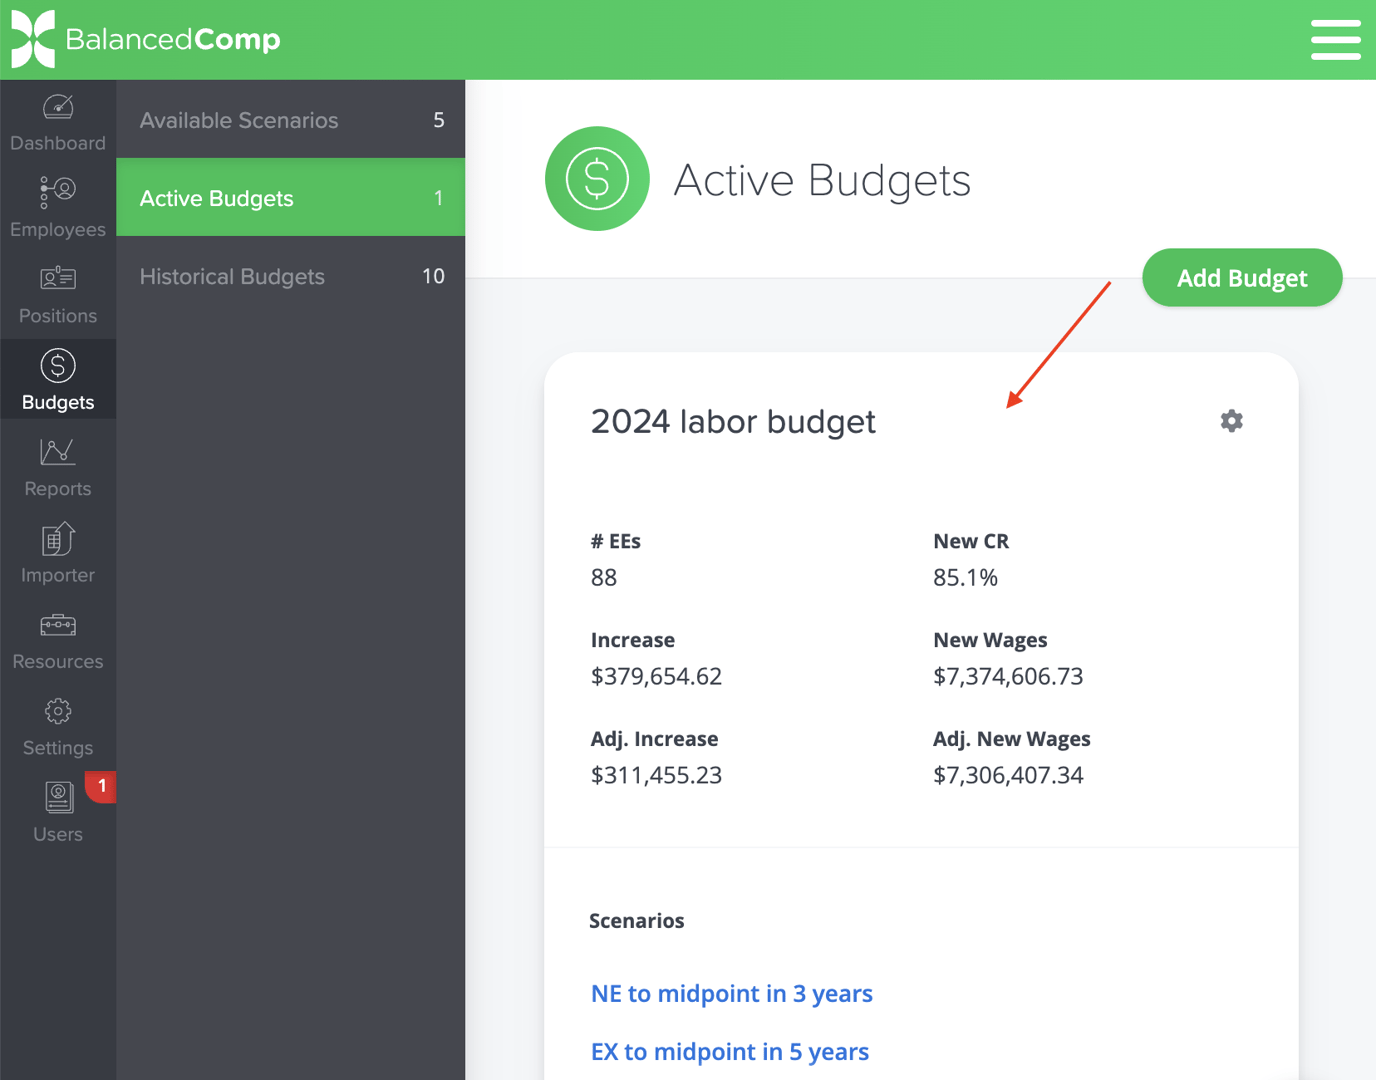Select the Active Budgets menu item
This screenshot has width=1376, height=1080.
click(x=291, y=198)
